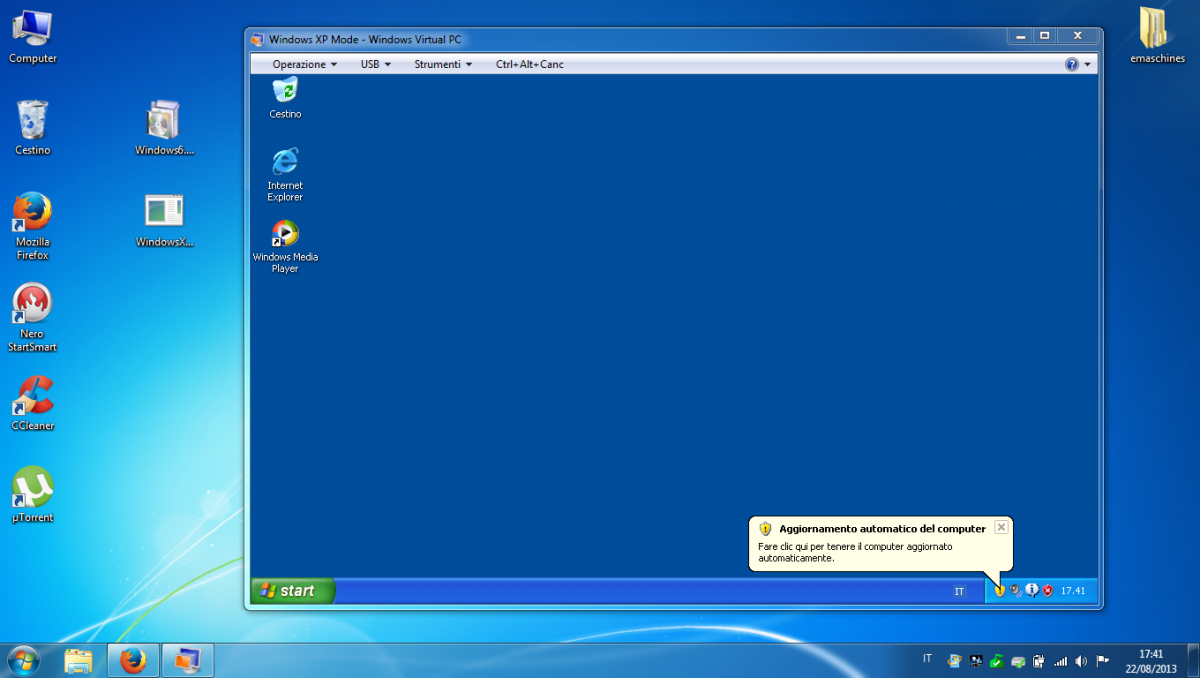Click the Show desktop strip

coord(1193,661)
